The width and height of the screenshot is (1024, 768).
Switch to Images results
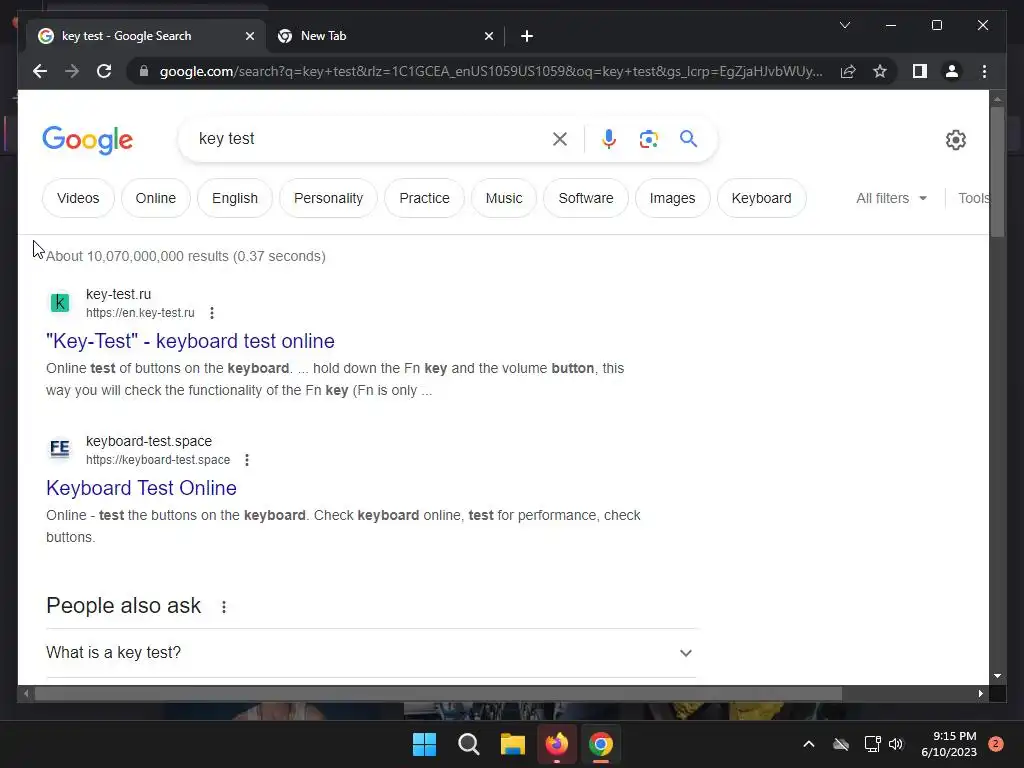click(672, 198)
